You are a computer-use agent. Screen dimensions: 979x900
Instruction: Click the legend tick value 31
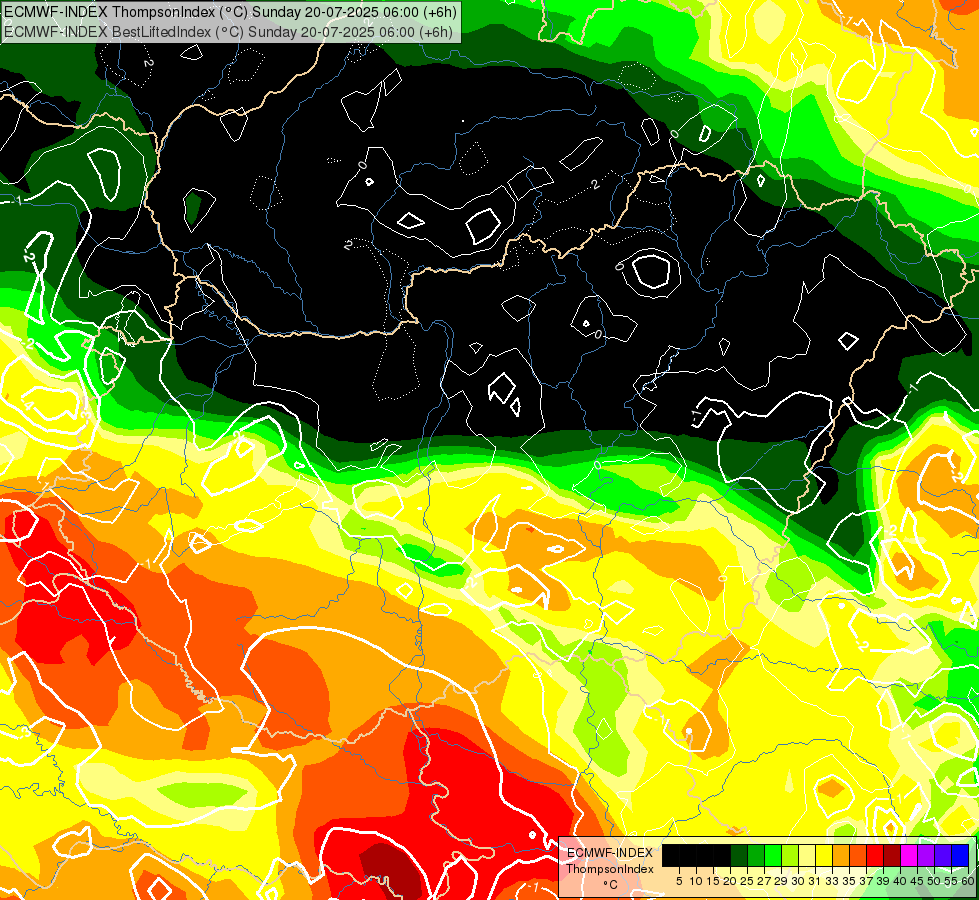coord(814,881)
